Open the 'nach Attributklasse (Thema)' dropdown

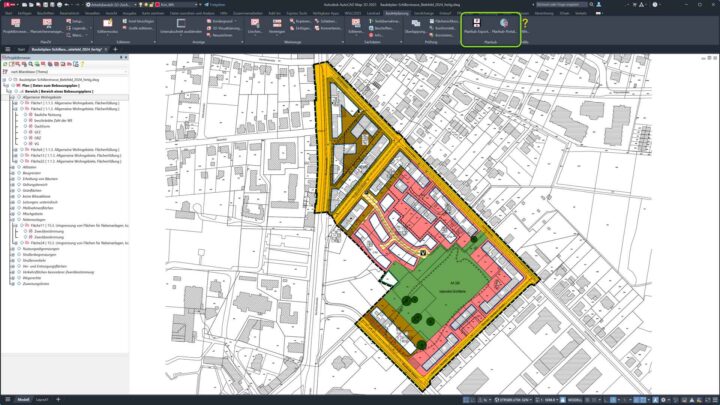[64, 72]
